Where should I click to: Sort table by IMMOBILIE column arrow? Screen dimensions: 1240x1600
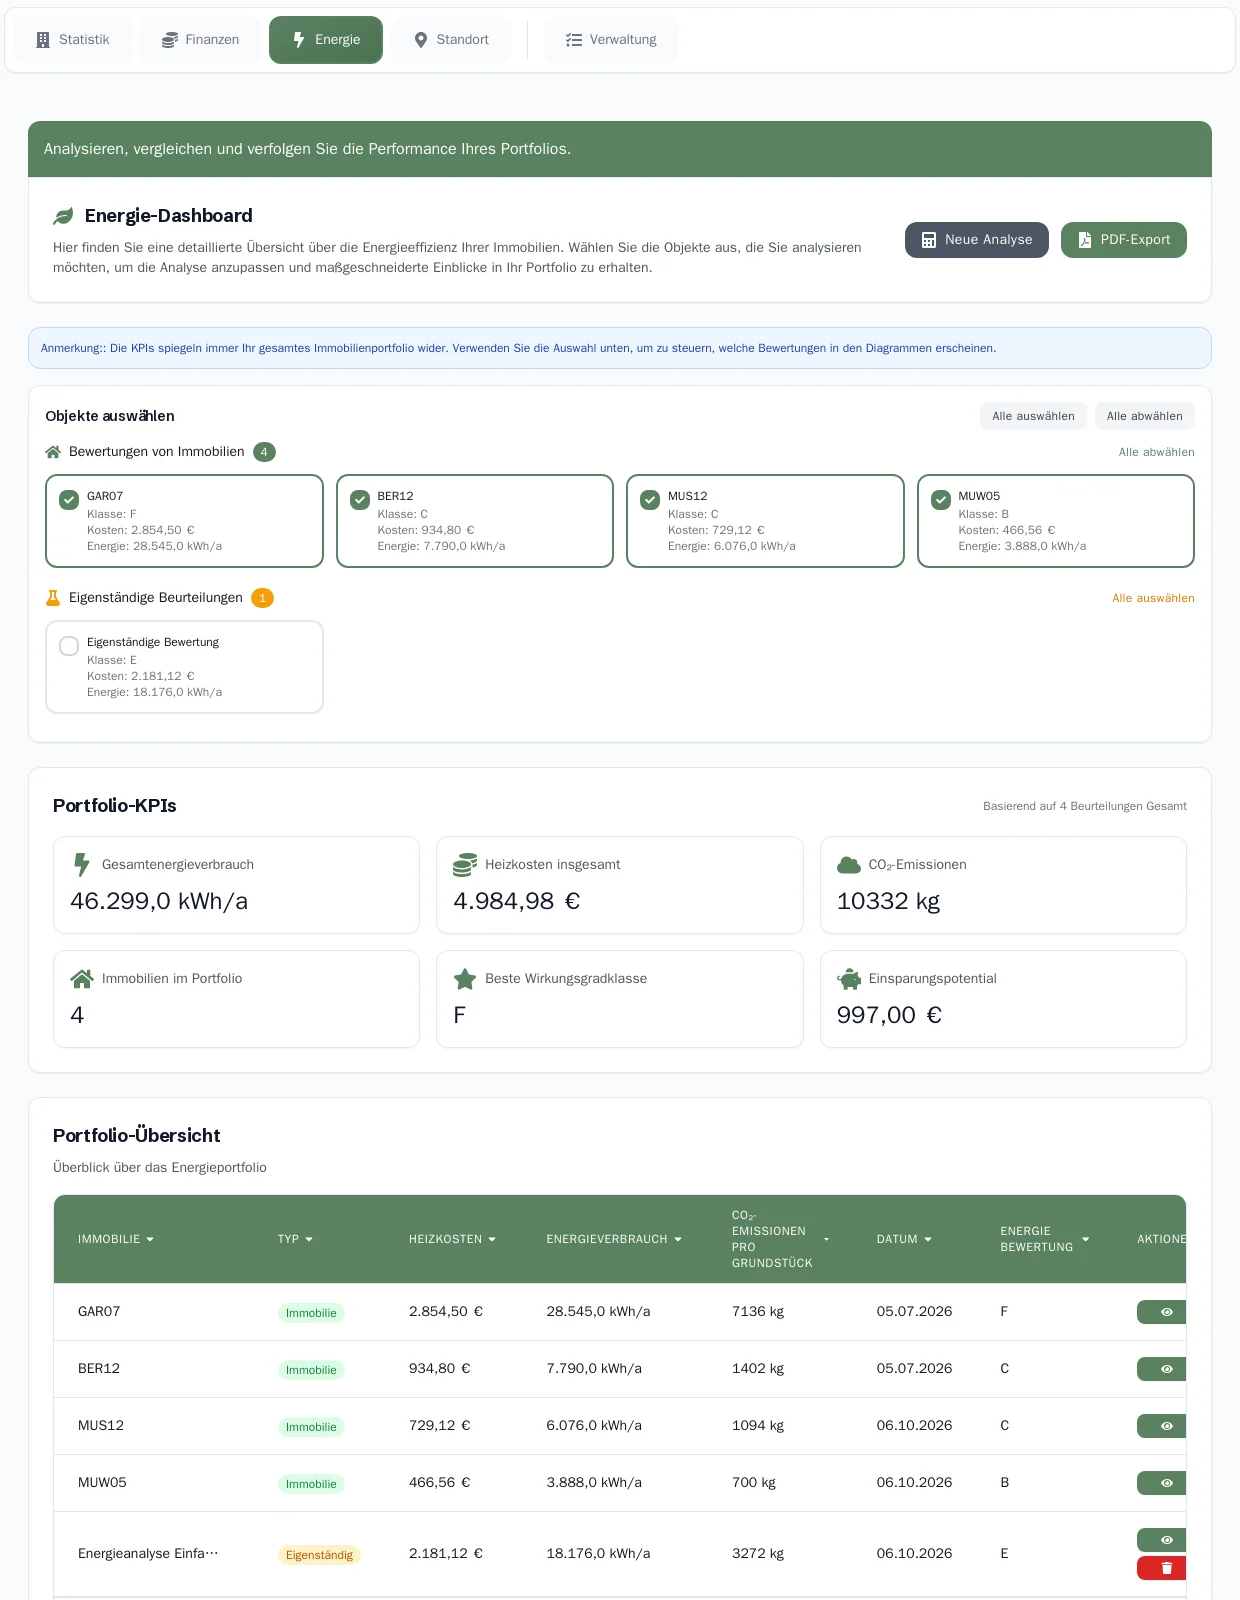tap(150, 1240)
